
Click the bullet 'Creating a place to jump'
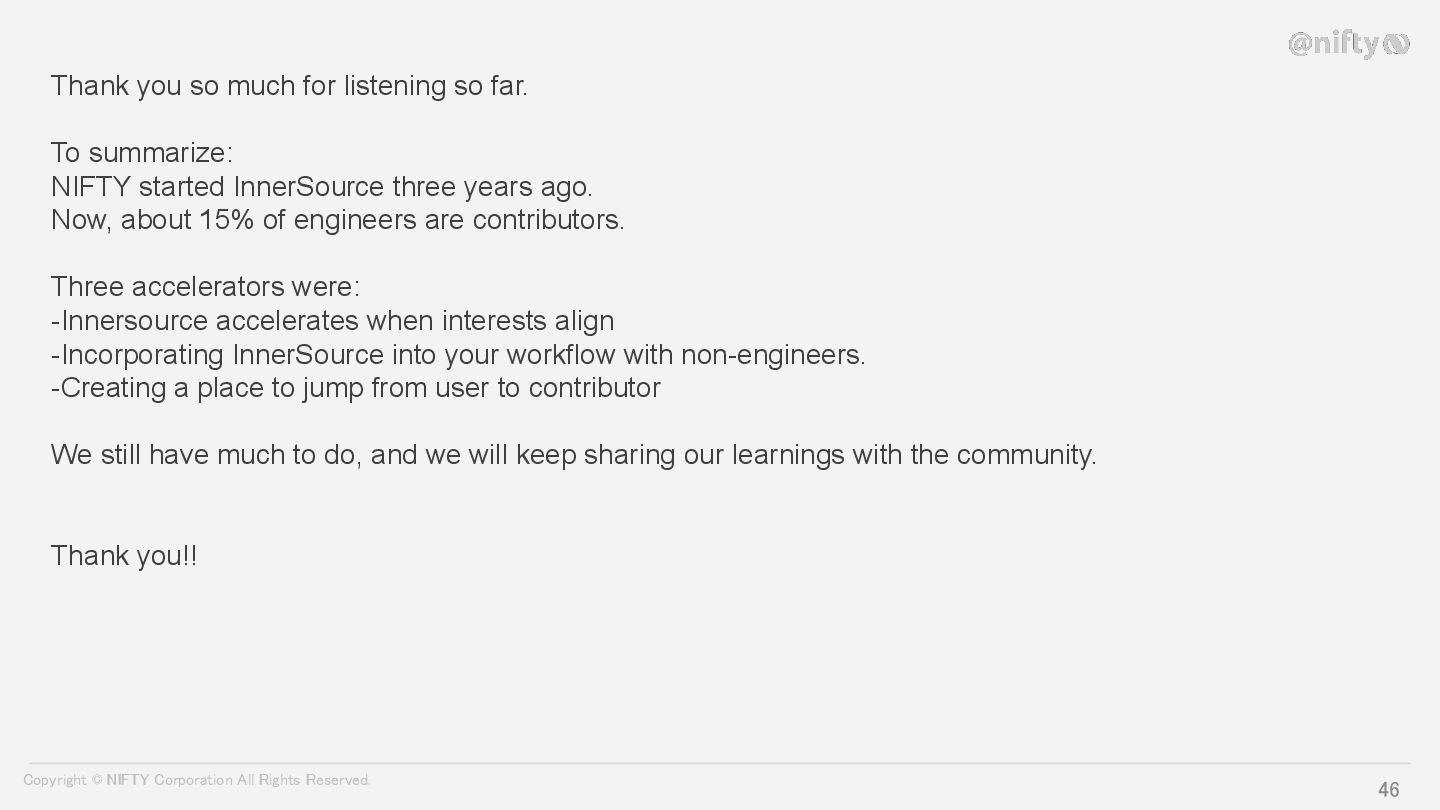[355, 388]
